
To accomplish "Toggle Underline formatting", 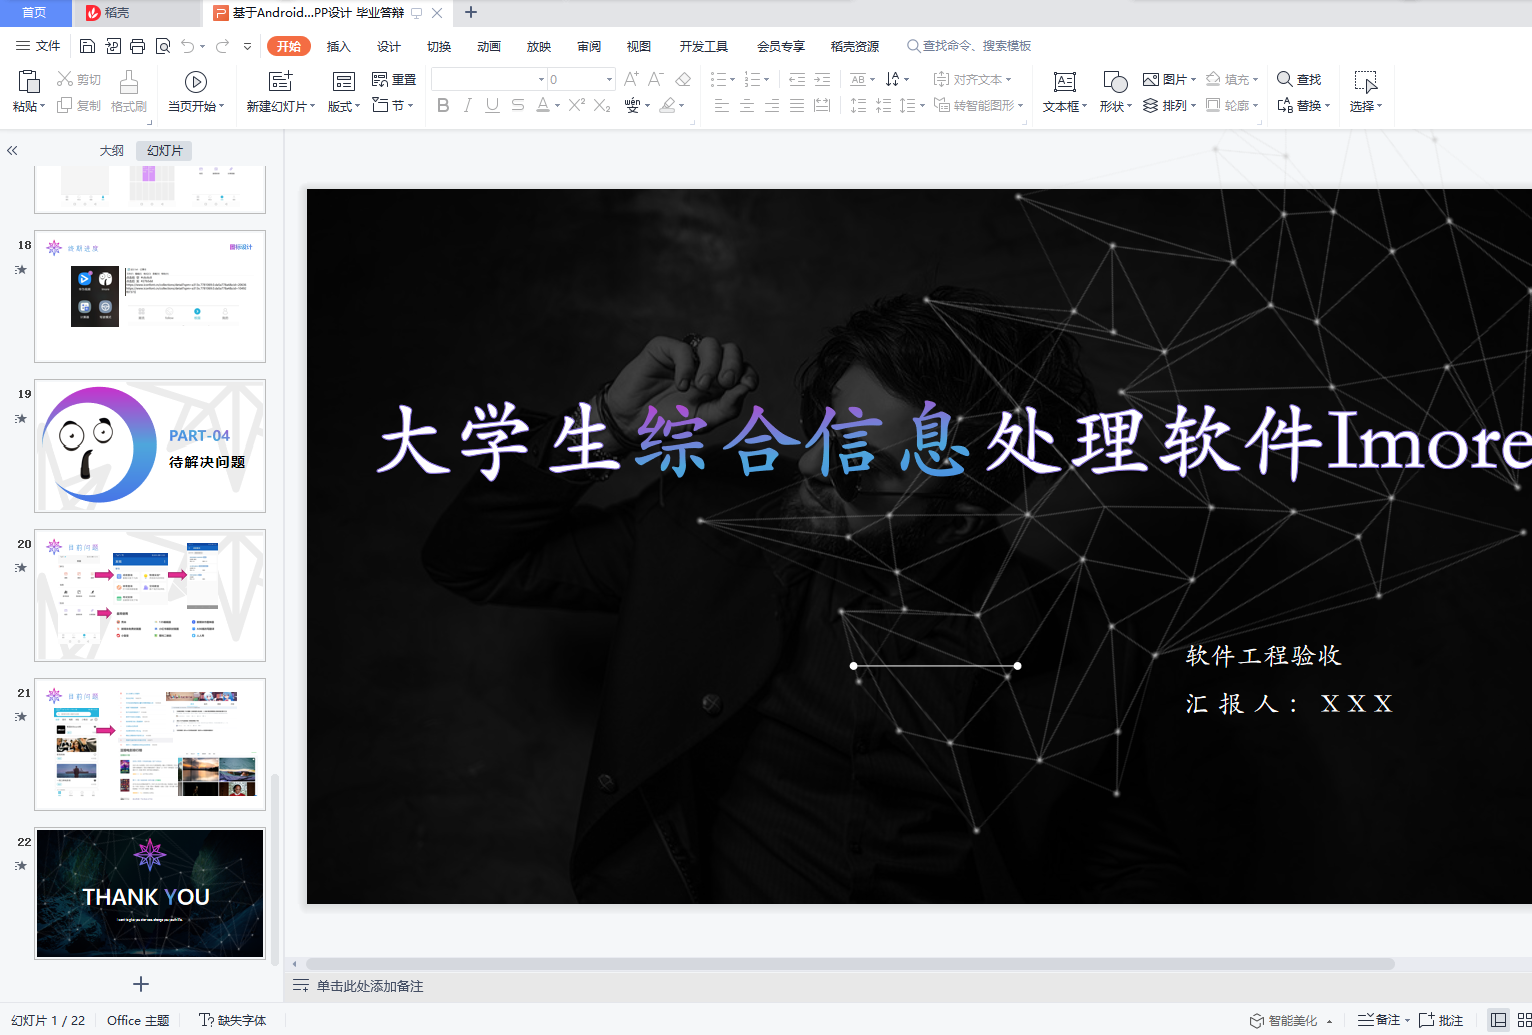I will [492, 105].
